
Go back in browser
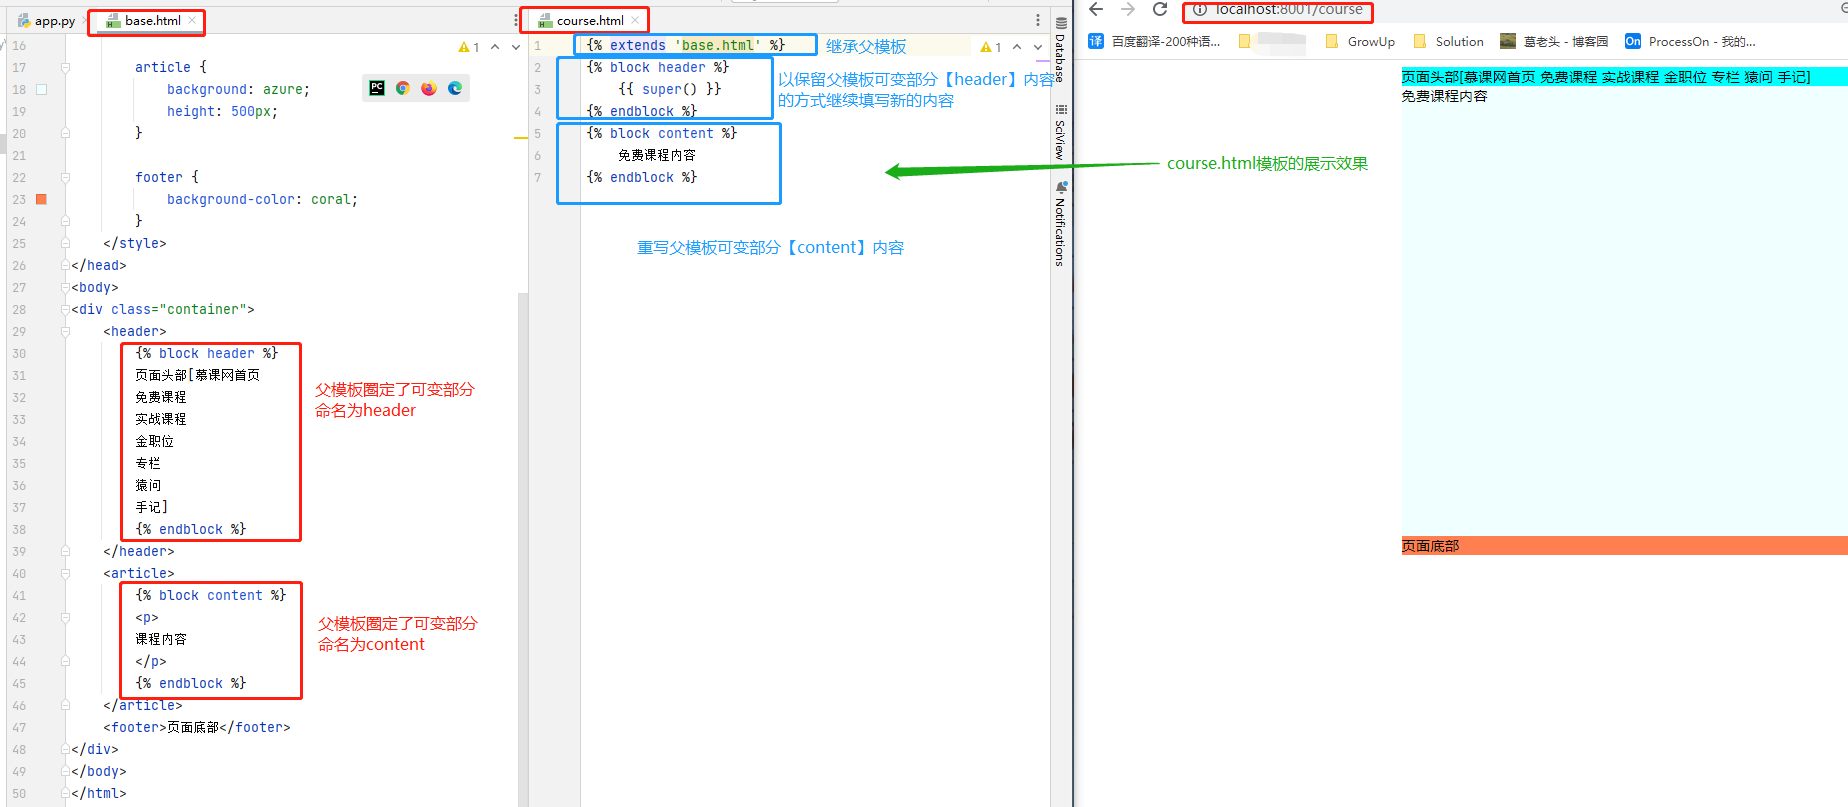tap(1096, 9)
